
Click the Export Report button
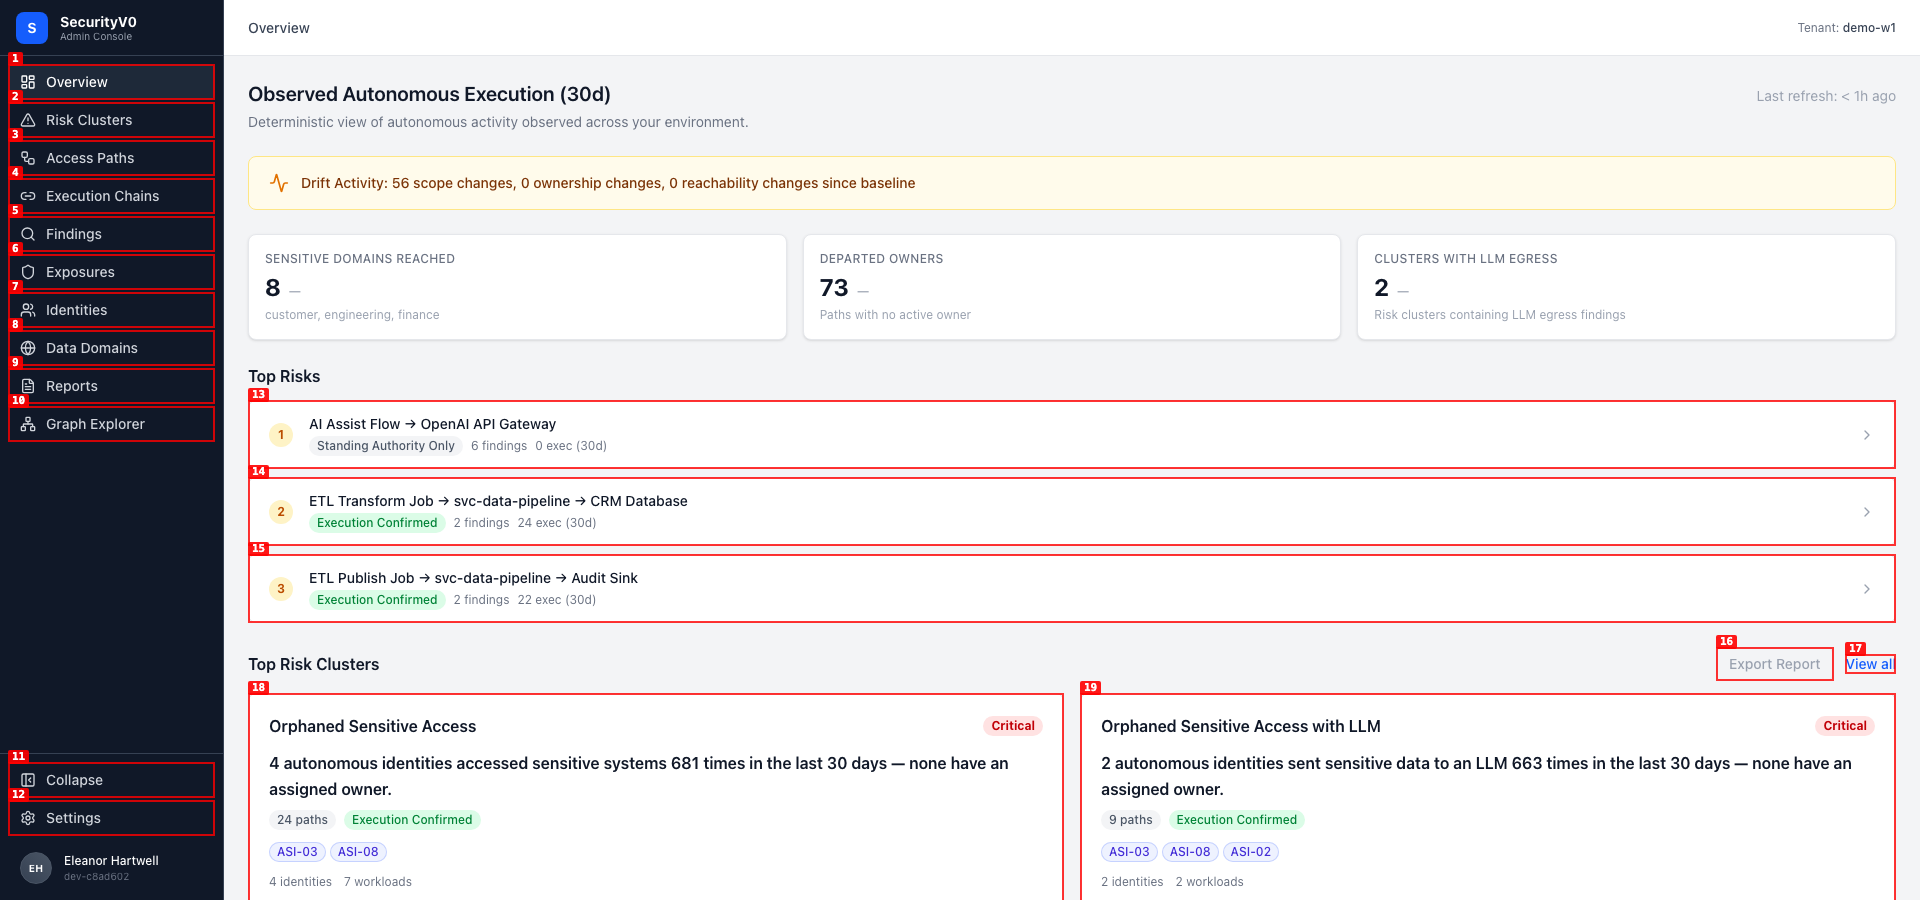coord(1775,664)
